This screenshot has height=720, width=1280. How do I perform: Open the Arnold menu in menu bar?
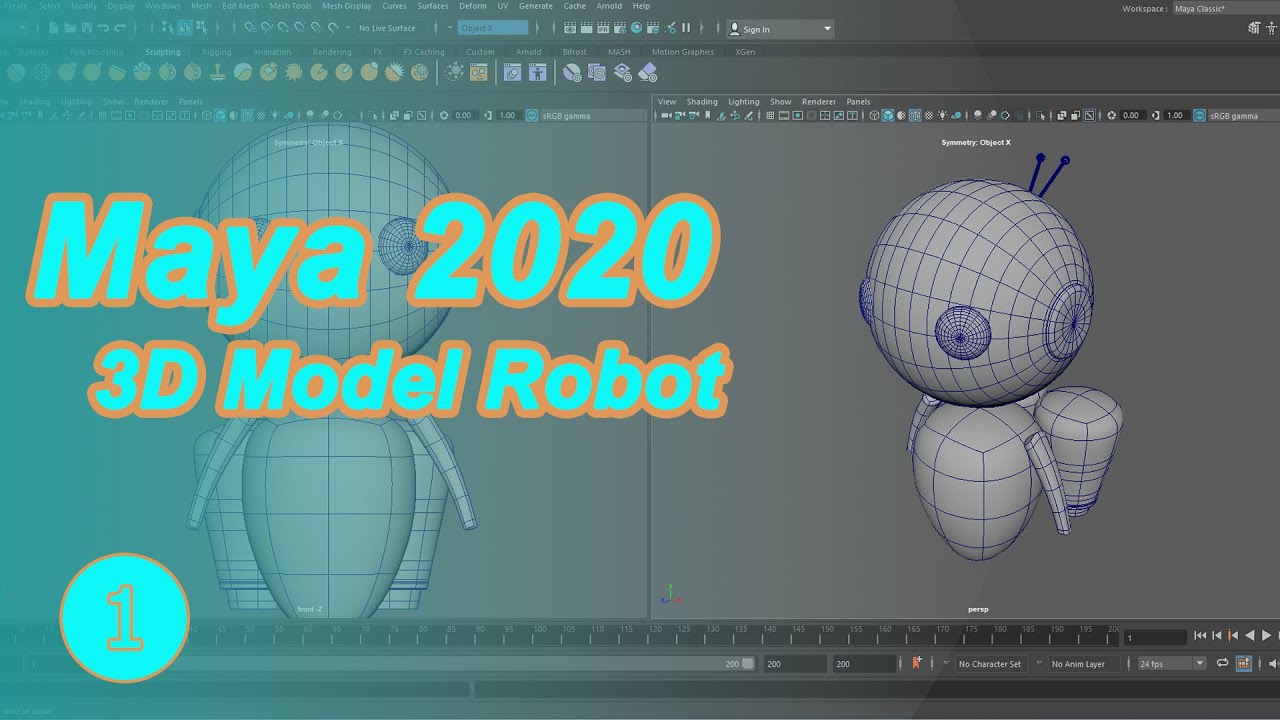(609, 6)
